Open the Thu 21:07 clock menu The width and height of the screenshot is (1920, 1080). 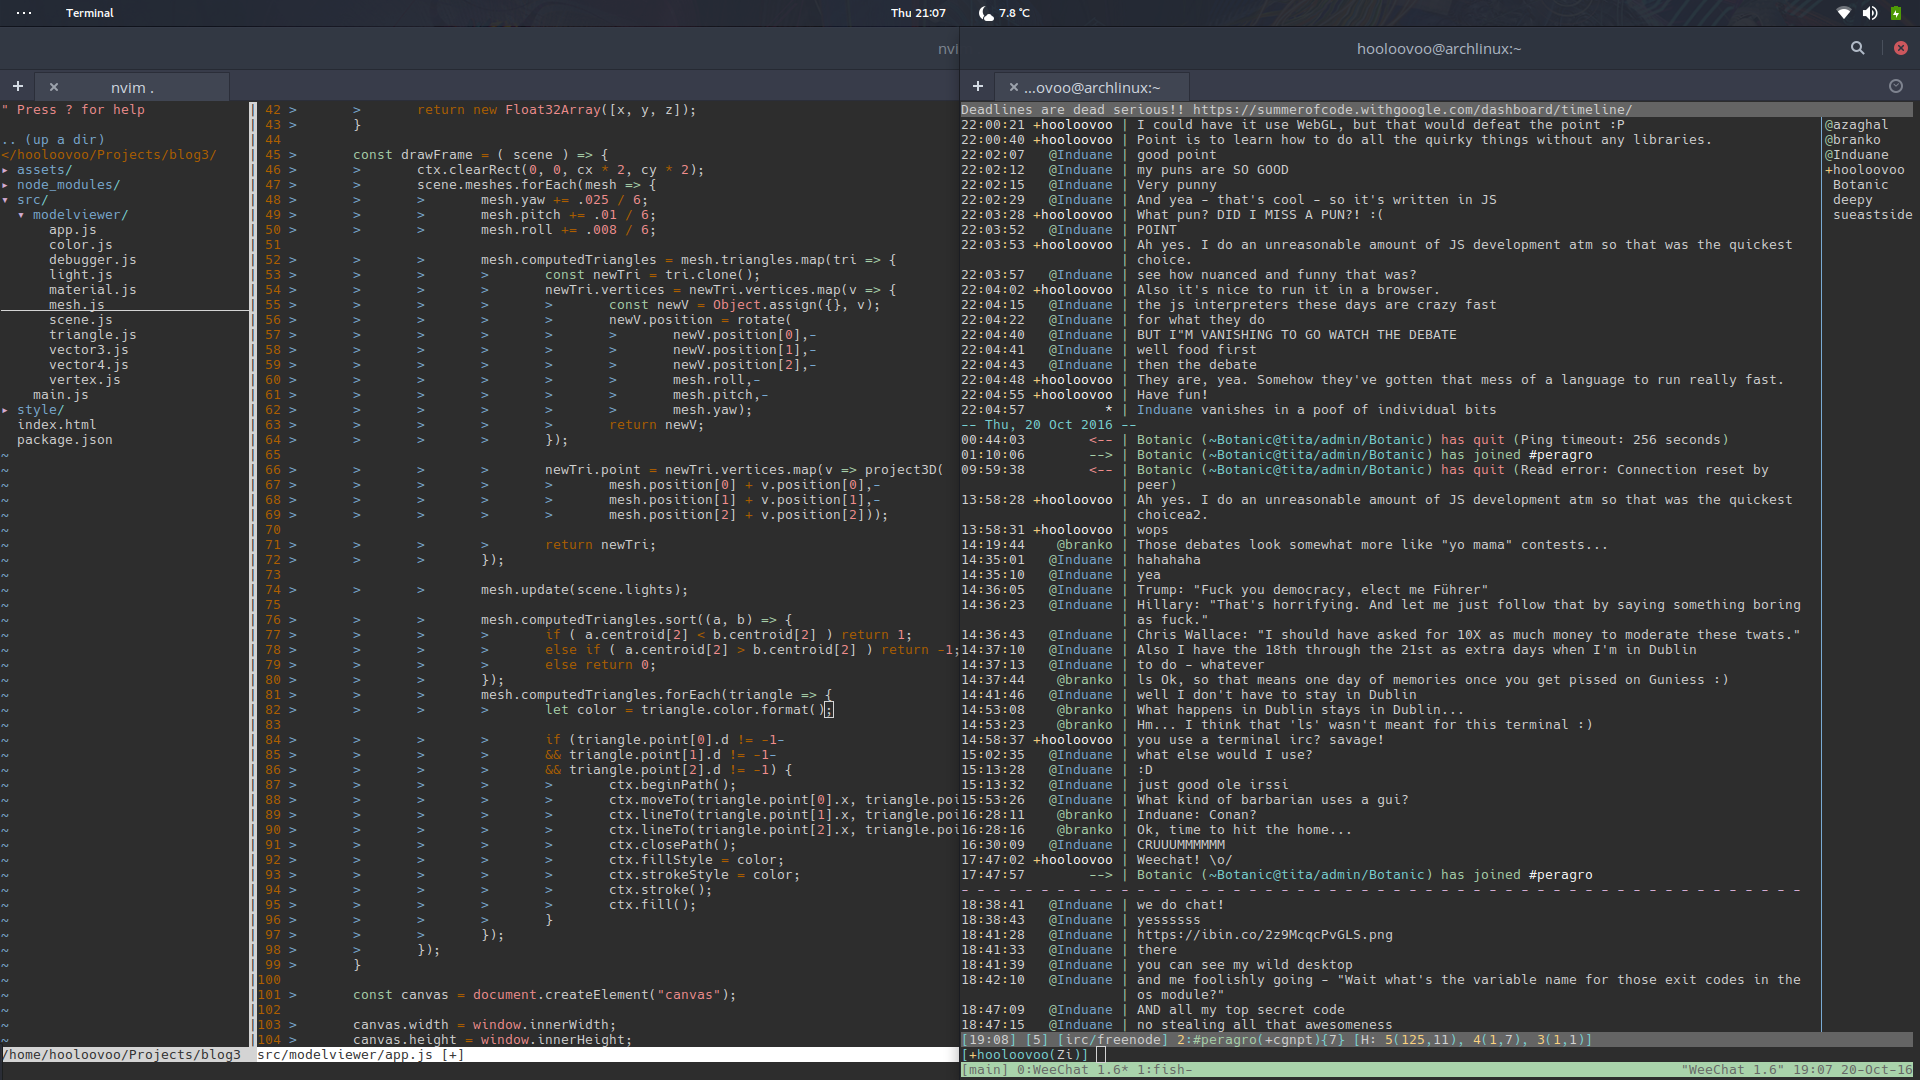click(x=918, y=13)
